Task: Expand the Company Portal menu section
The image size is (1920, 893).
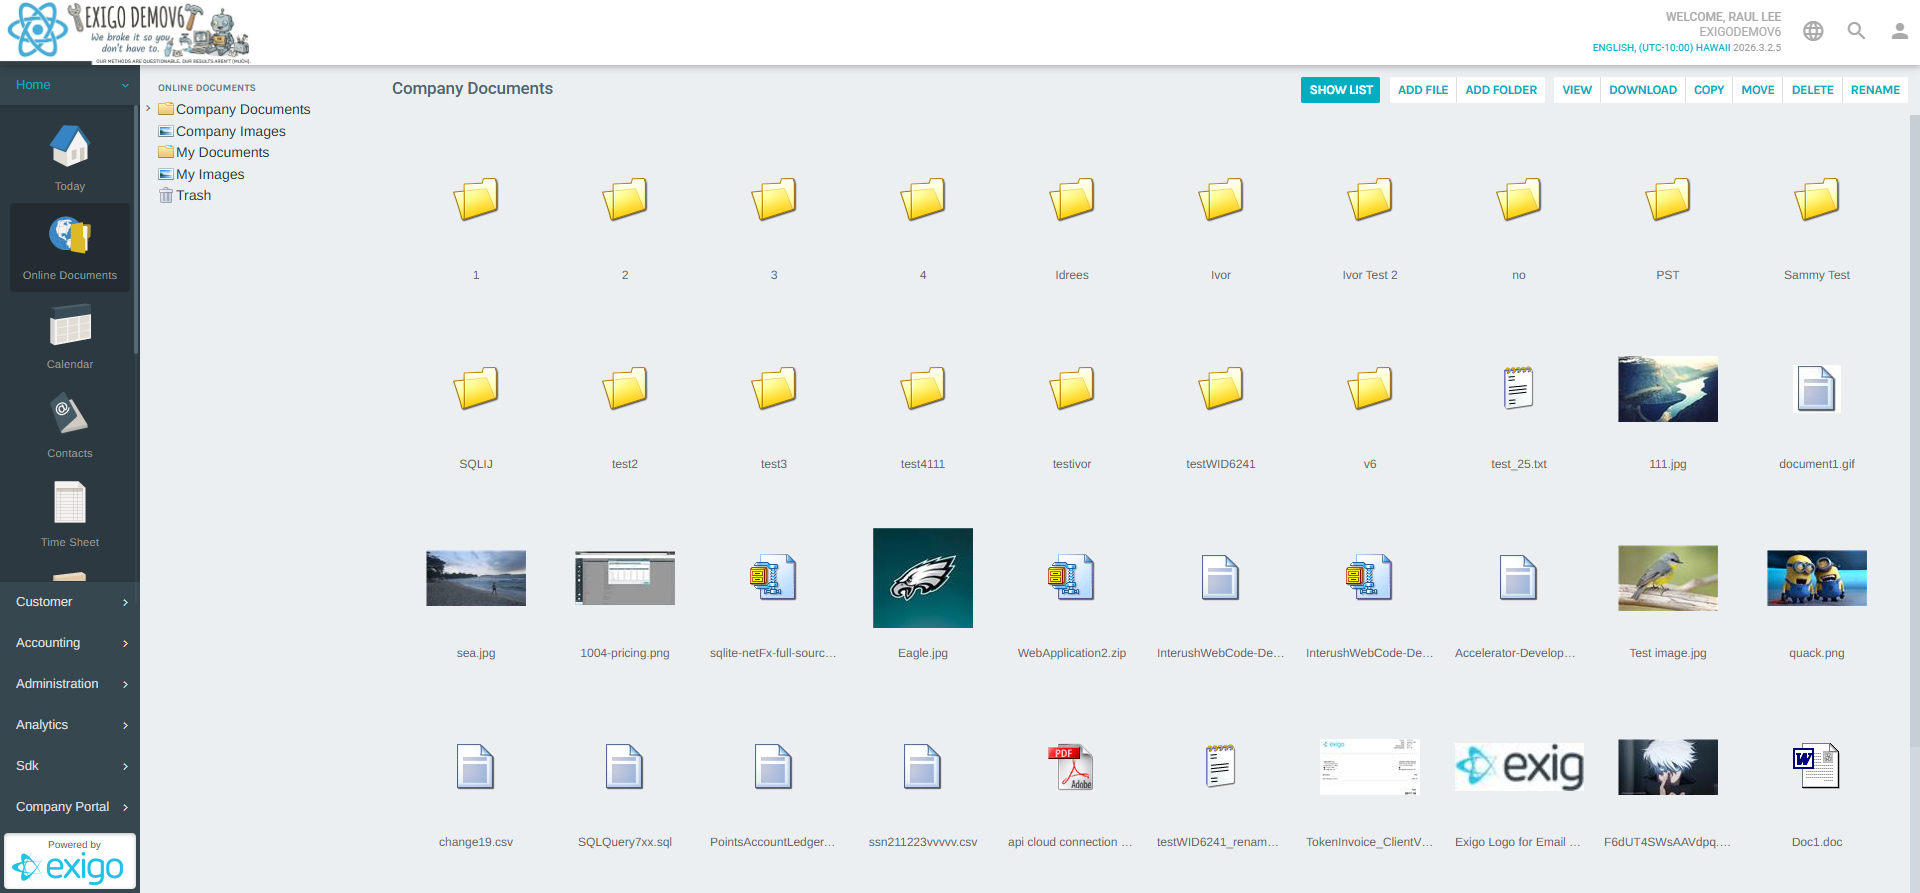Action: [70, 807]
